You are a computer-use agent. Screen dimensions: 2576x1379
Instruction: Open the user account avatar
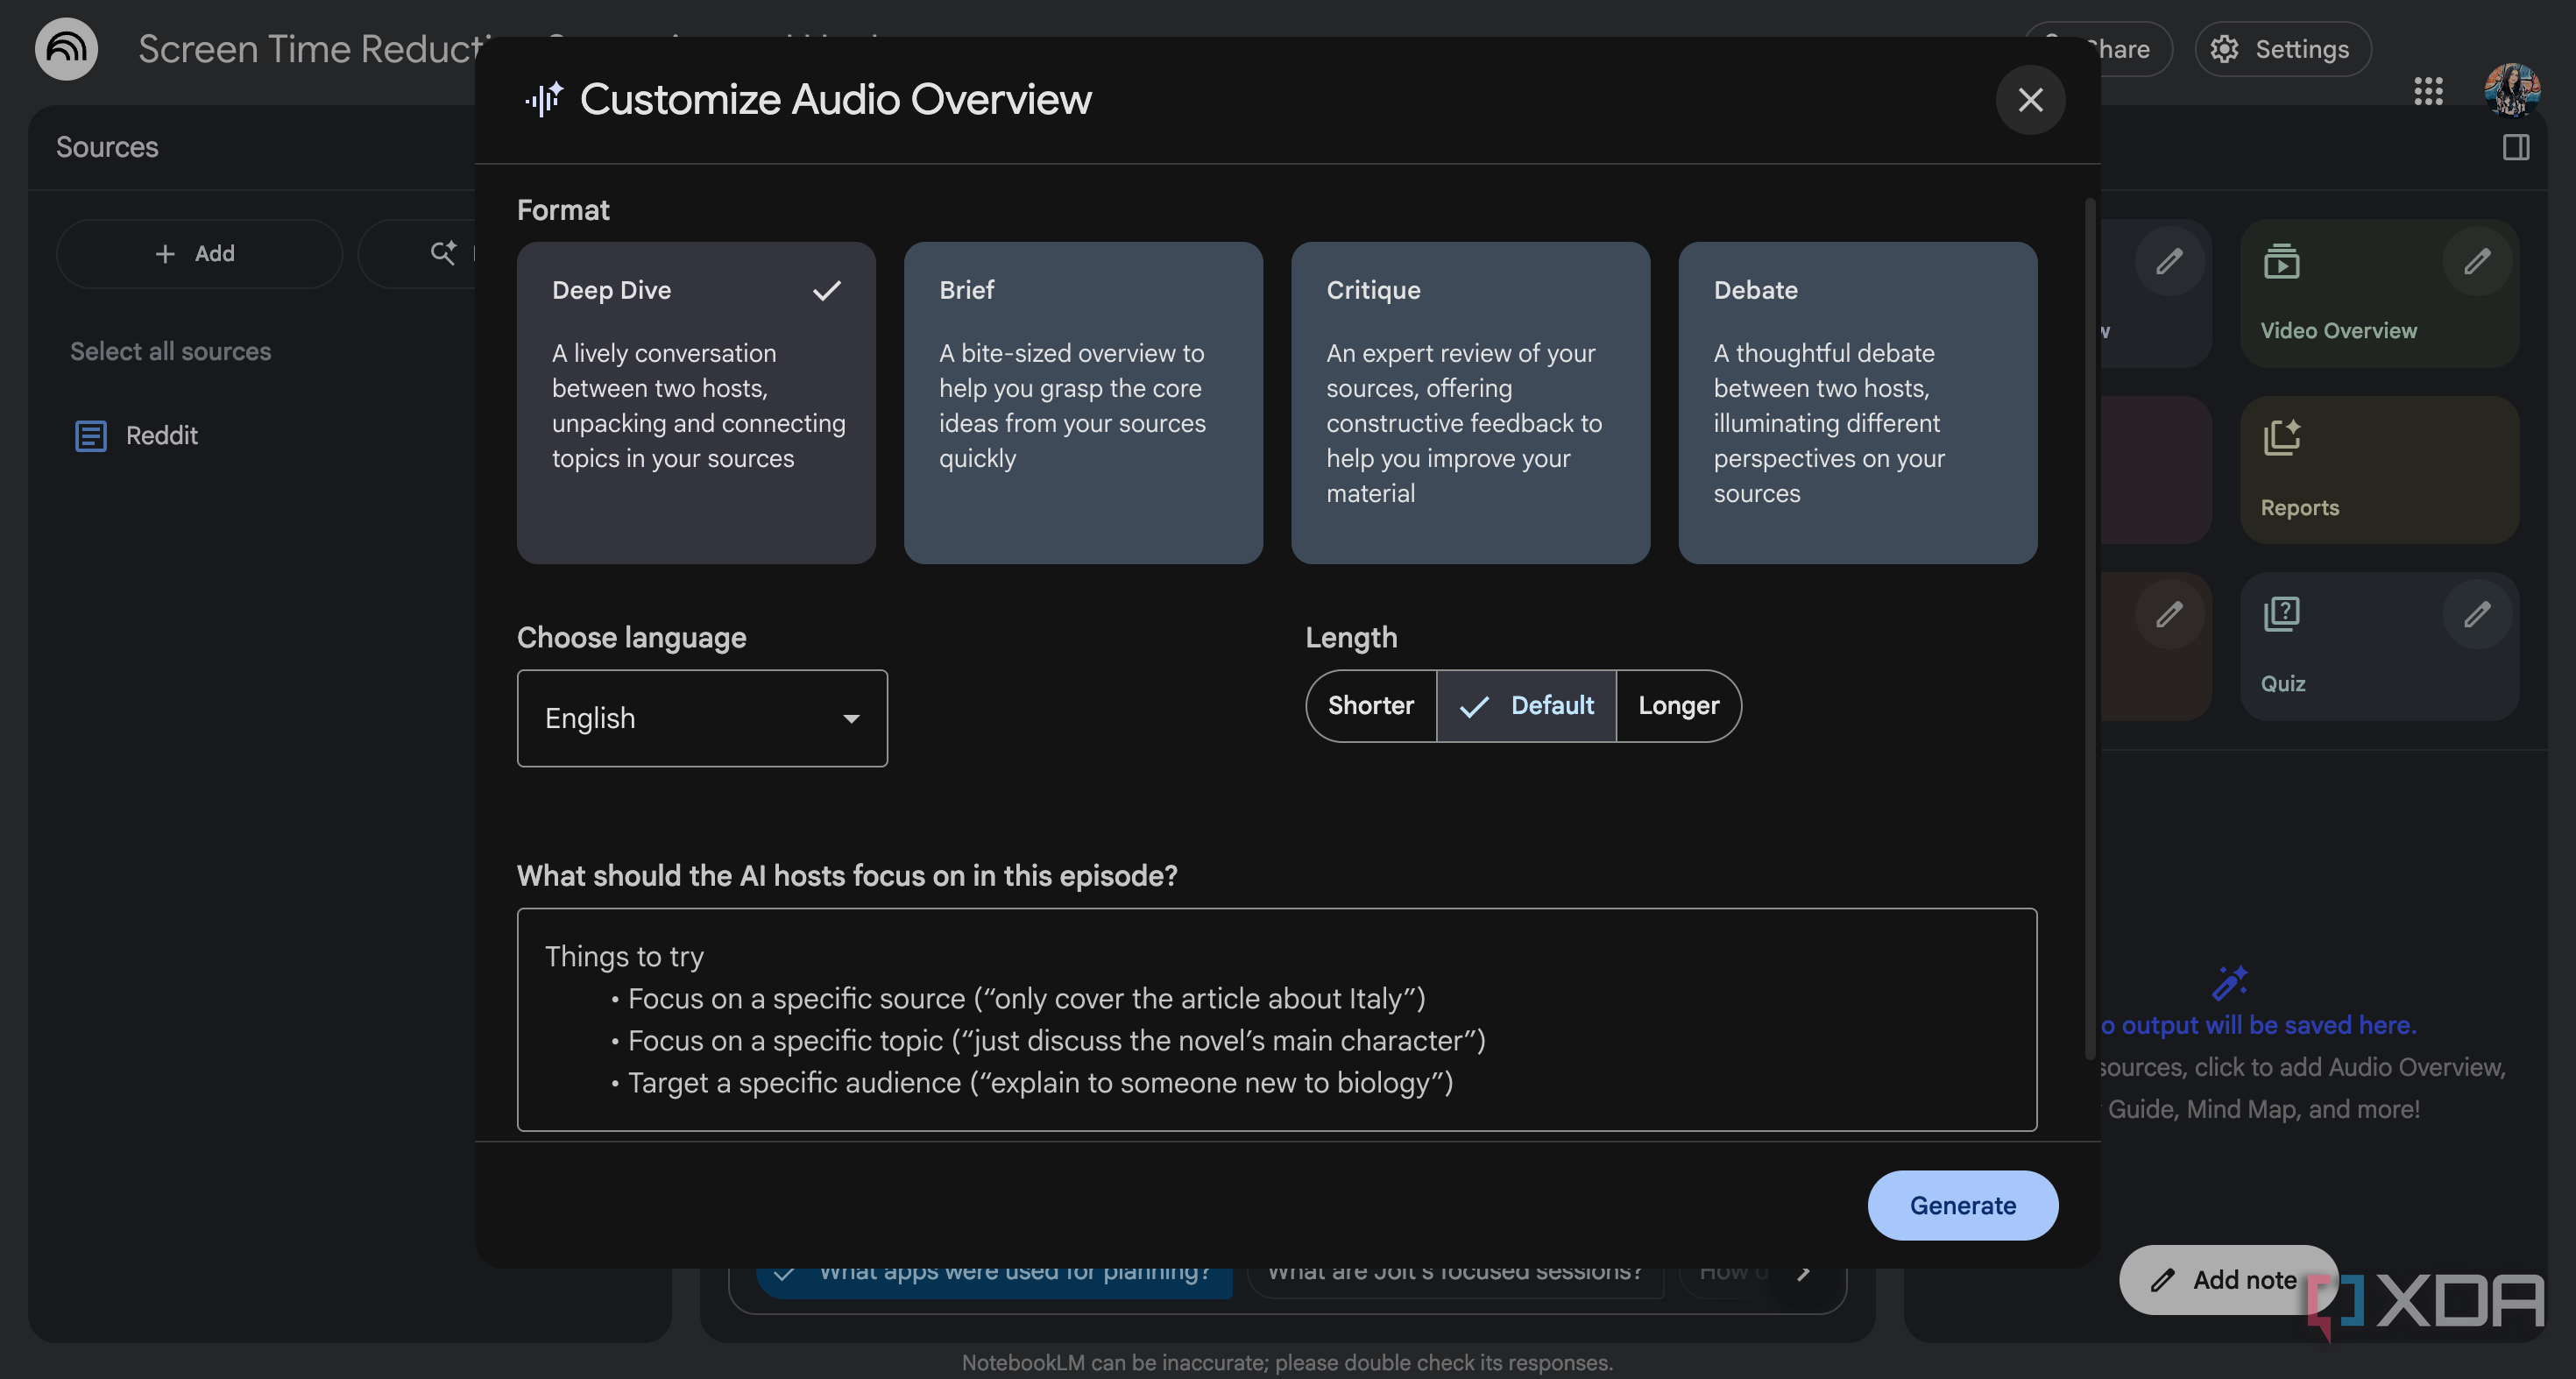coord(2512,90)
